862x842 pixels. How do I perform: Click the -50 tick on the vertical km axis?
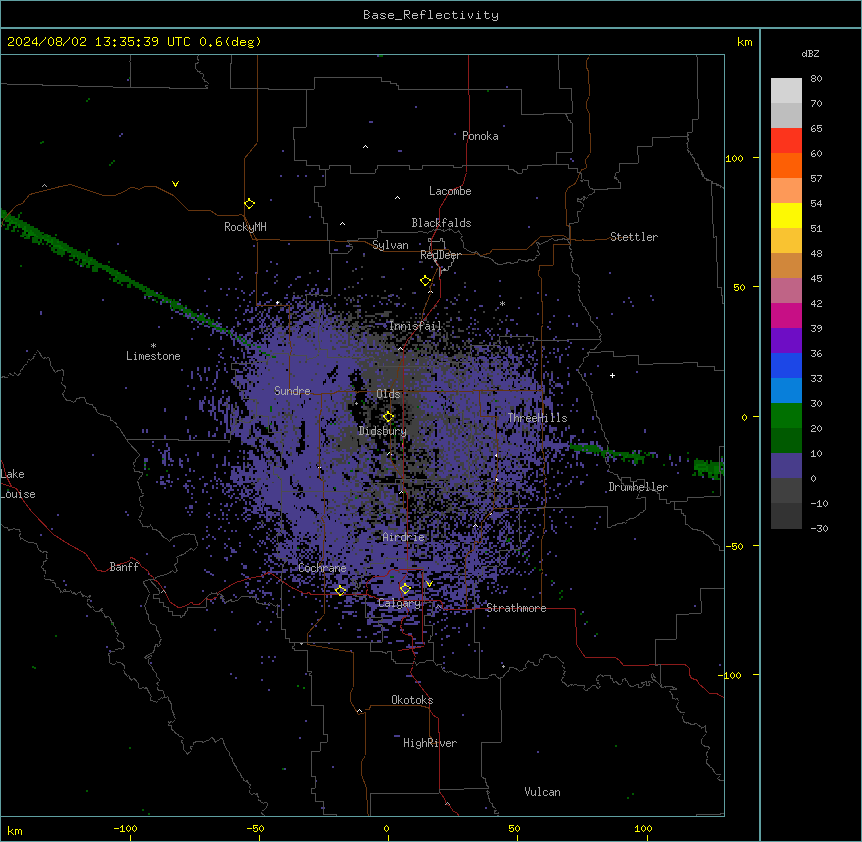(x=734, y=546)
